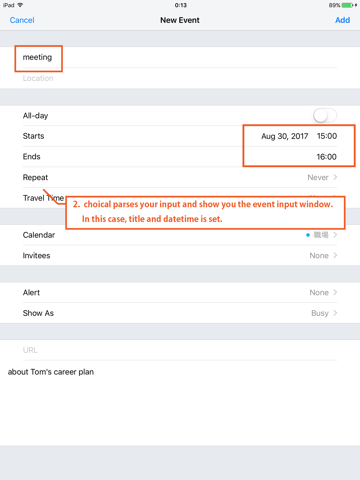Tap the Wi-Fi status icon
Screen dimensions: 360x480
point(20,5)
